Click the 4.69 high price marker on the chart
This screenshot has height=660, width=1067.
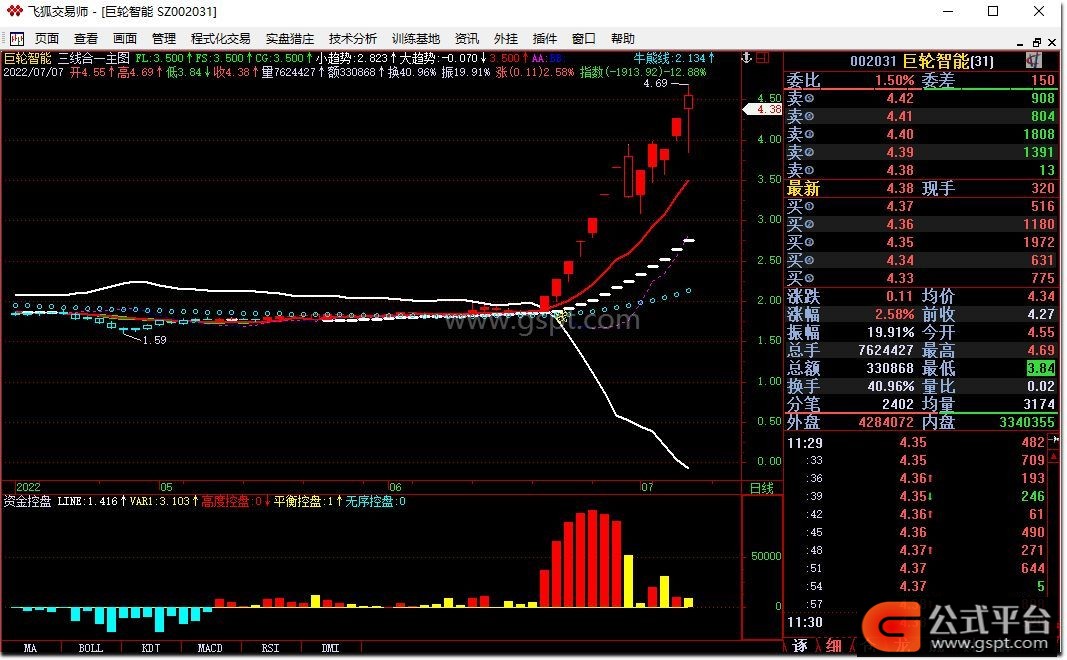click(656, 83)
